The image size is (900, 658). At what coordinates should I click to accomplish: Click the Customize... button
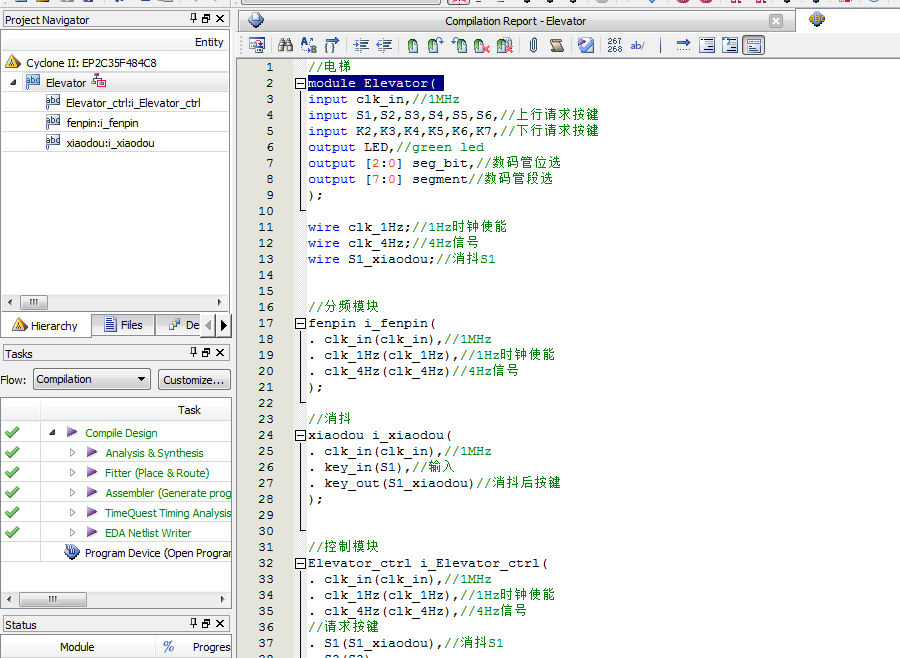[194, 380]
